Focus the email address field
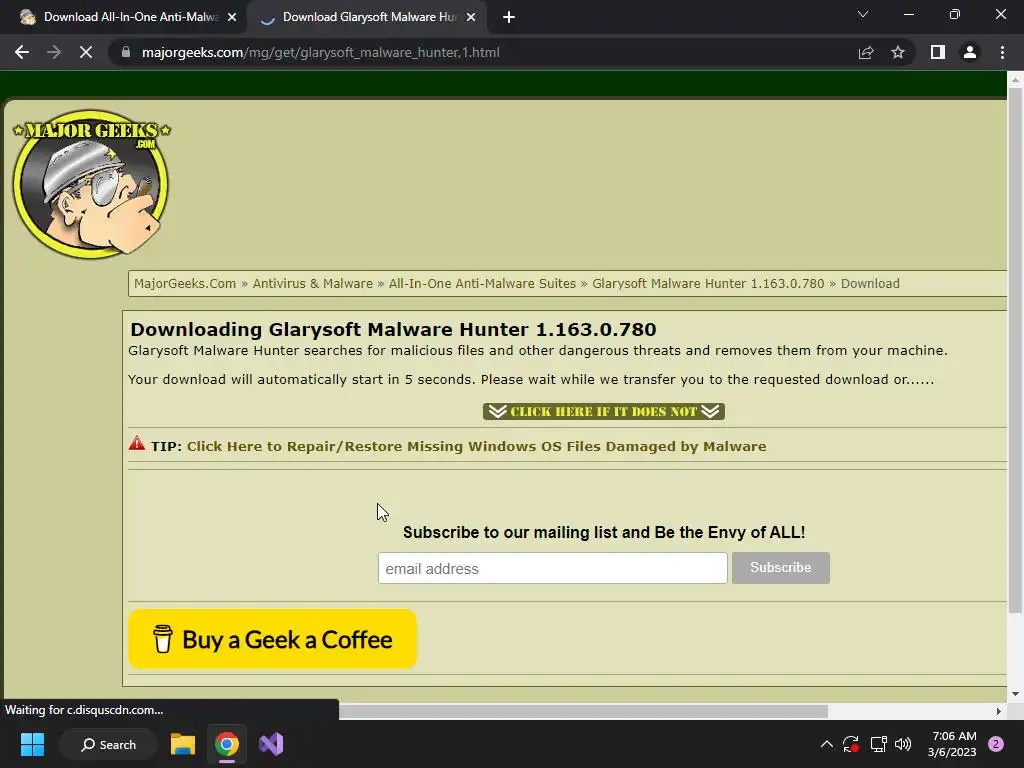 pyautogui.click(x=552, y=568)
